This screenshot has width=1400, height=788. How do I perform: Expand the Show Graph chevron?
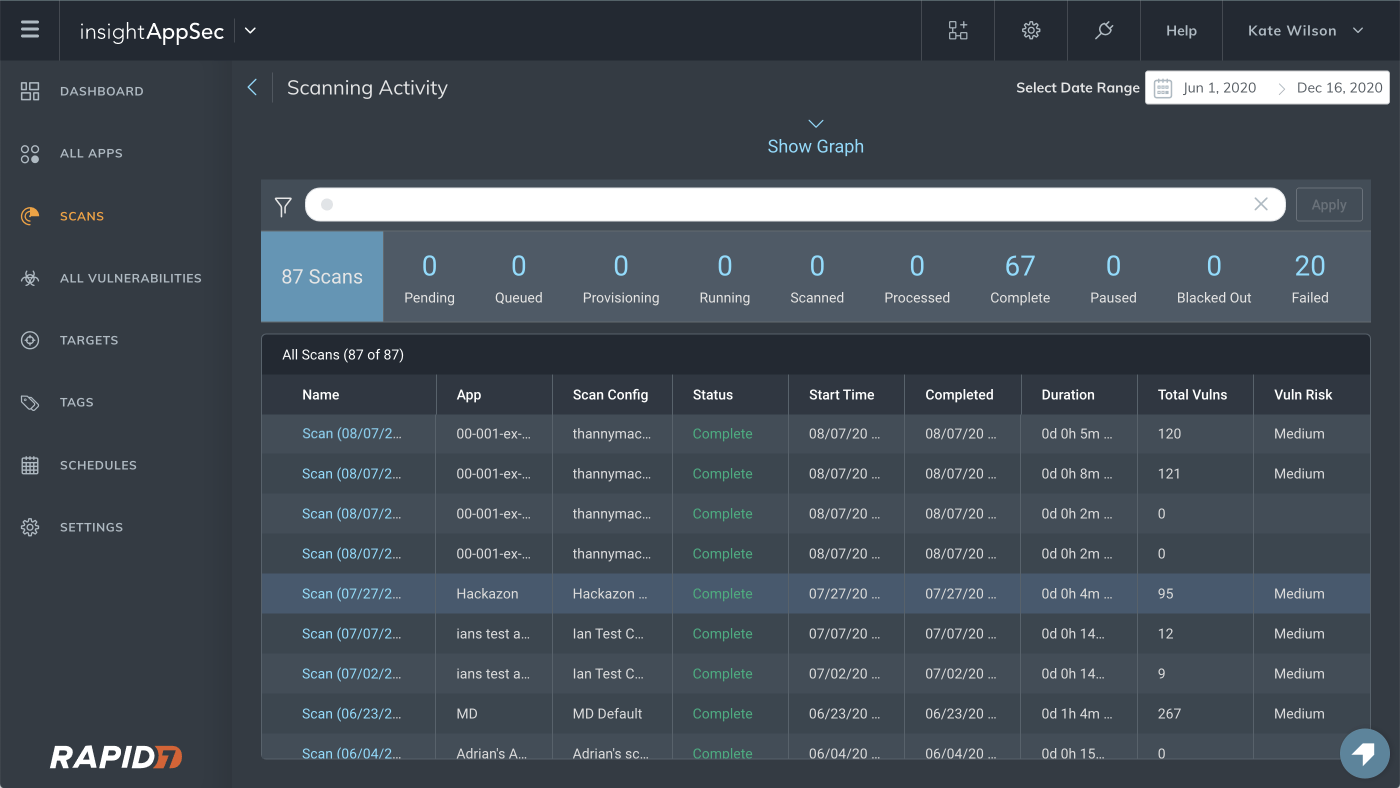pos(816,124)
